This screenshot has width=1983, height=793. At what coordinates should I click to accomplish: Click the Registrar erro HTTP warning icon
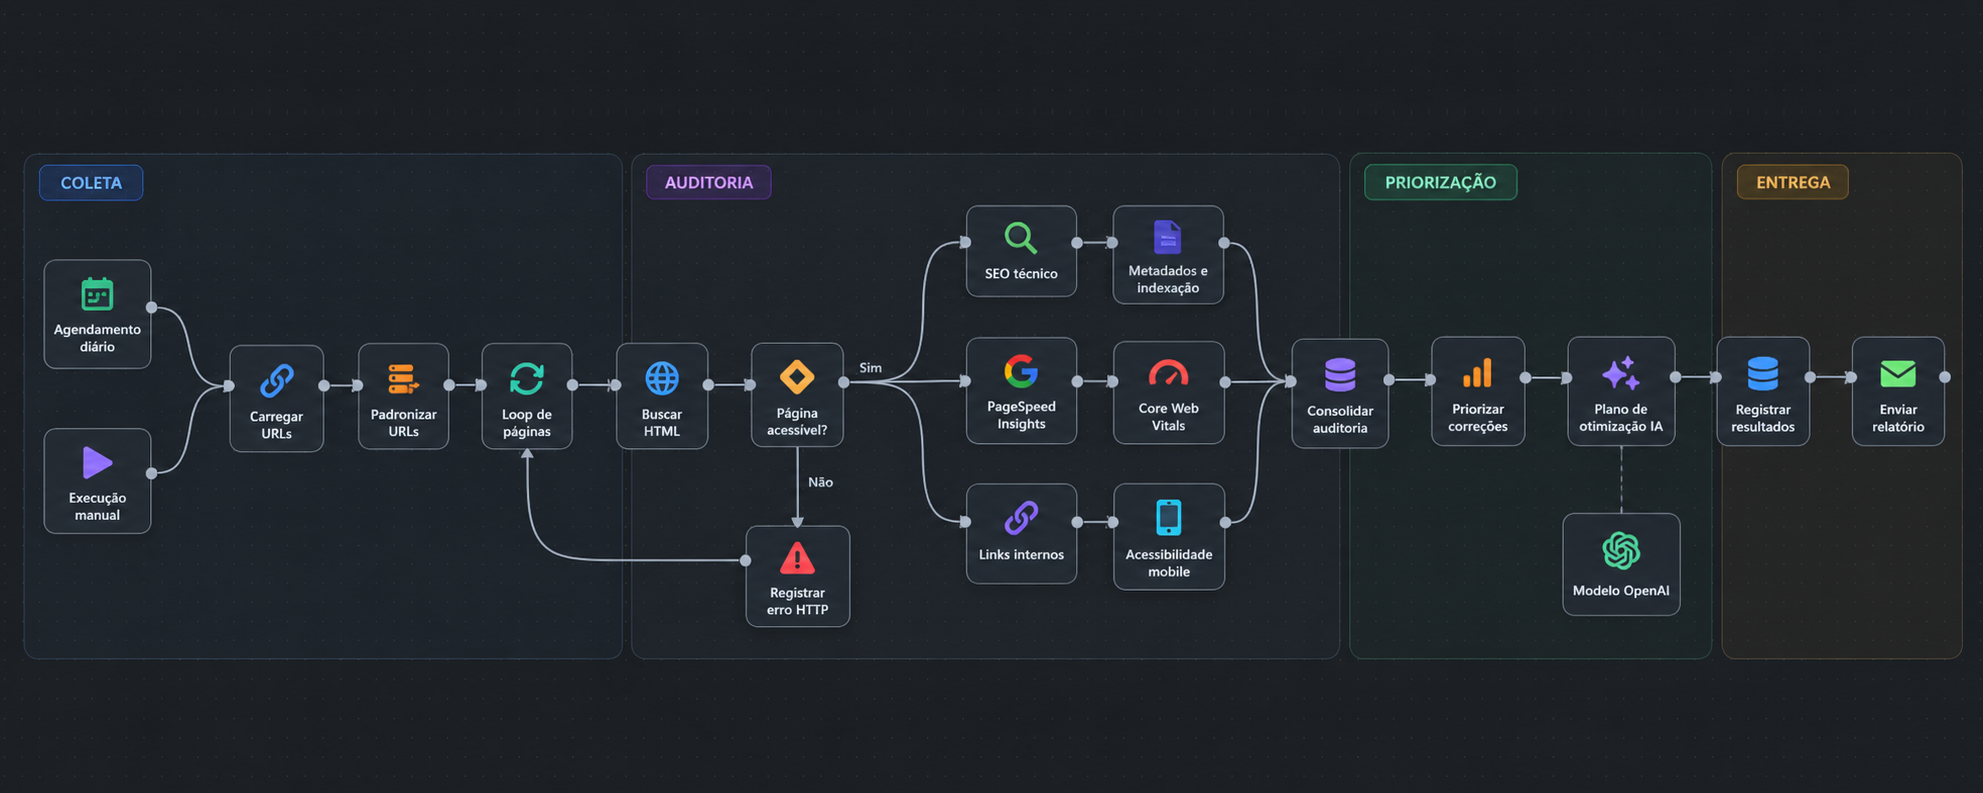pyautogui.click(x=797, y=558)
